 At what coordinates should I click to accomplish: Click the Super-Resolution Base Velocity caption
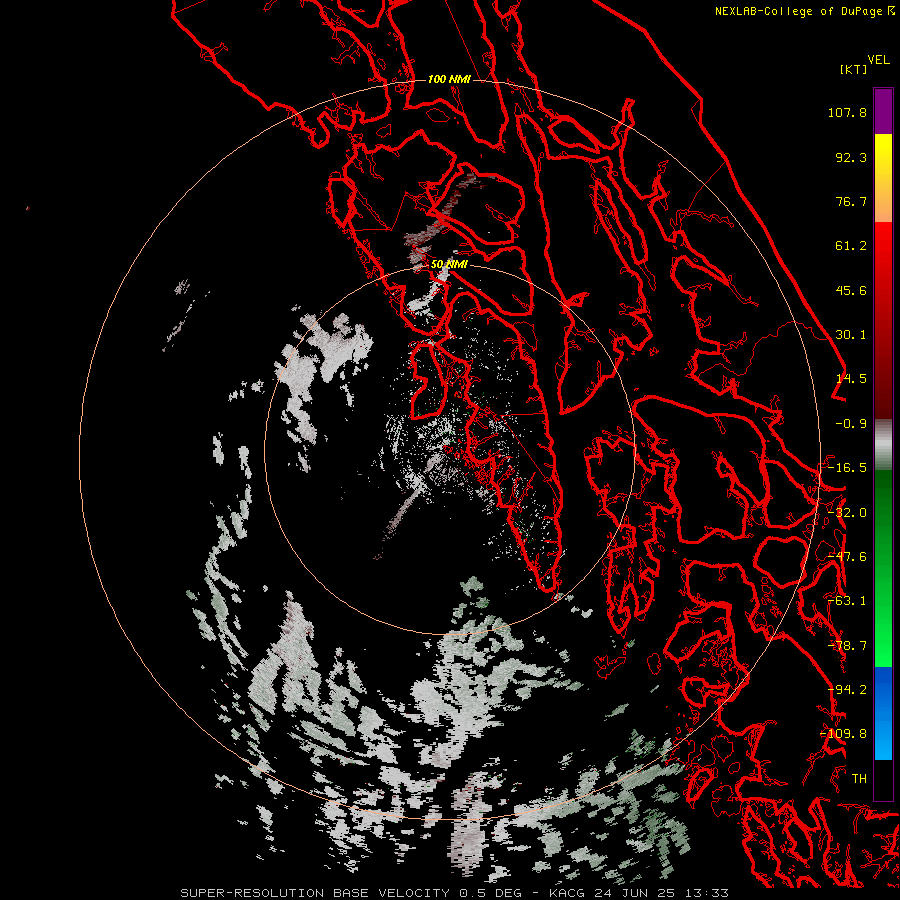click(455, 893)
